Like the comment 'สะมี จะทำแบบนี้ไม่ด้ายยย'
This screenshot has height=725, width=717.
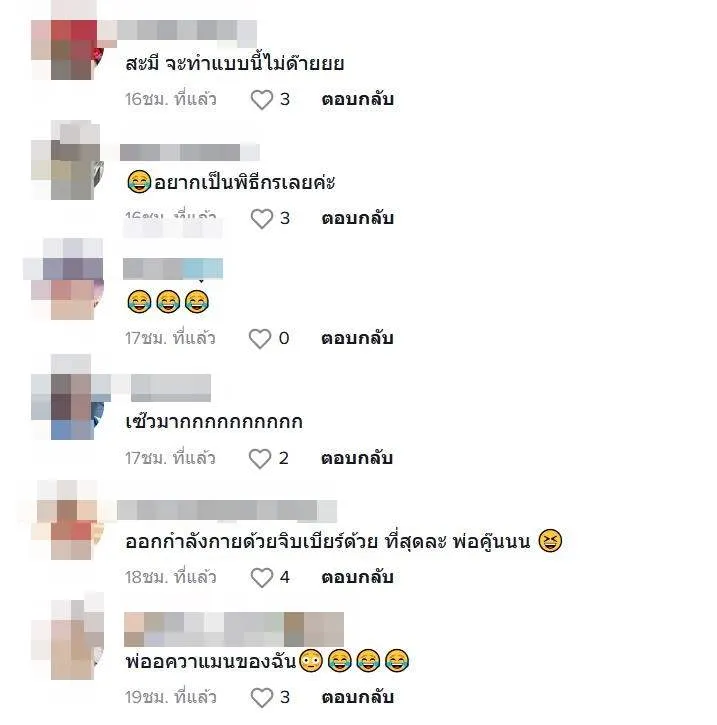(262, 99)
